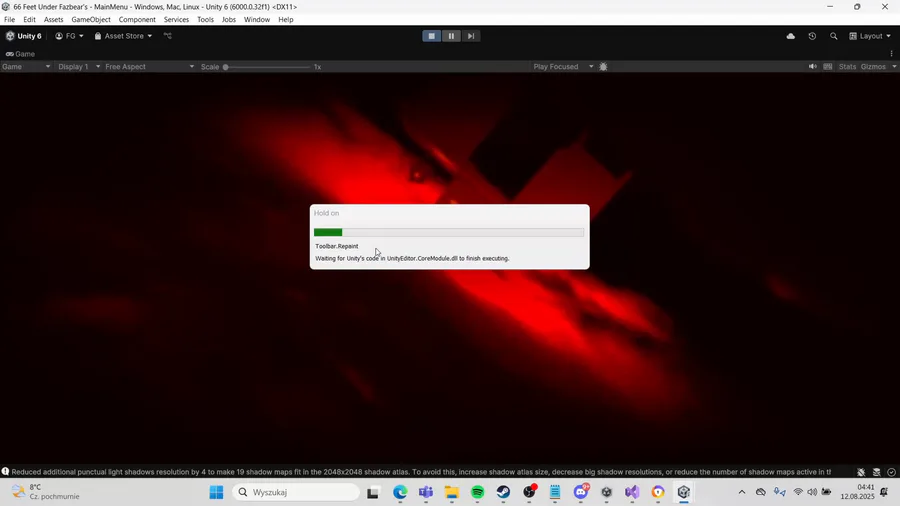Screen dimensions: 900x506
Task: Open the undo history icon
Action: point(812,36)
